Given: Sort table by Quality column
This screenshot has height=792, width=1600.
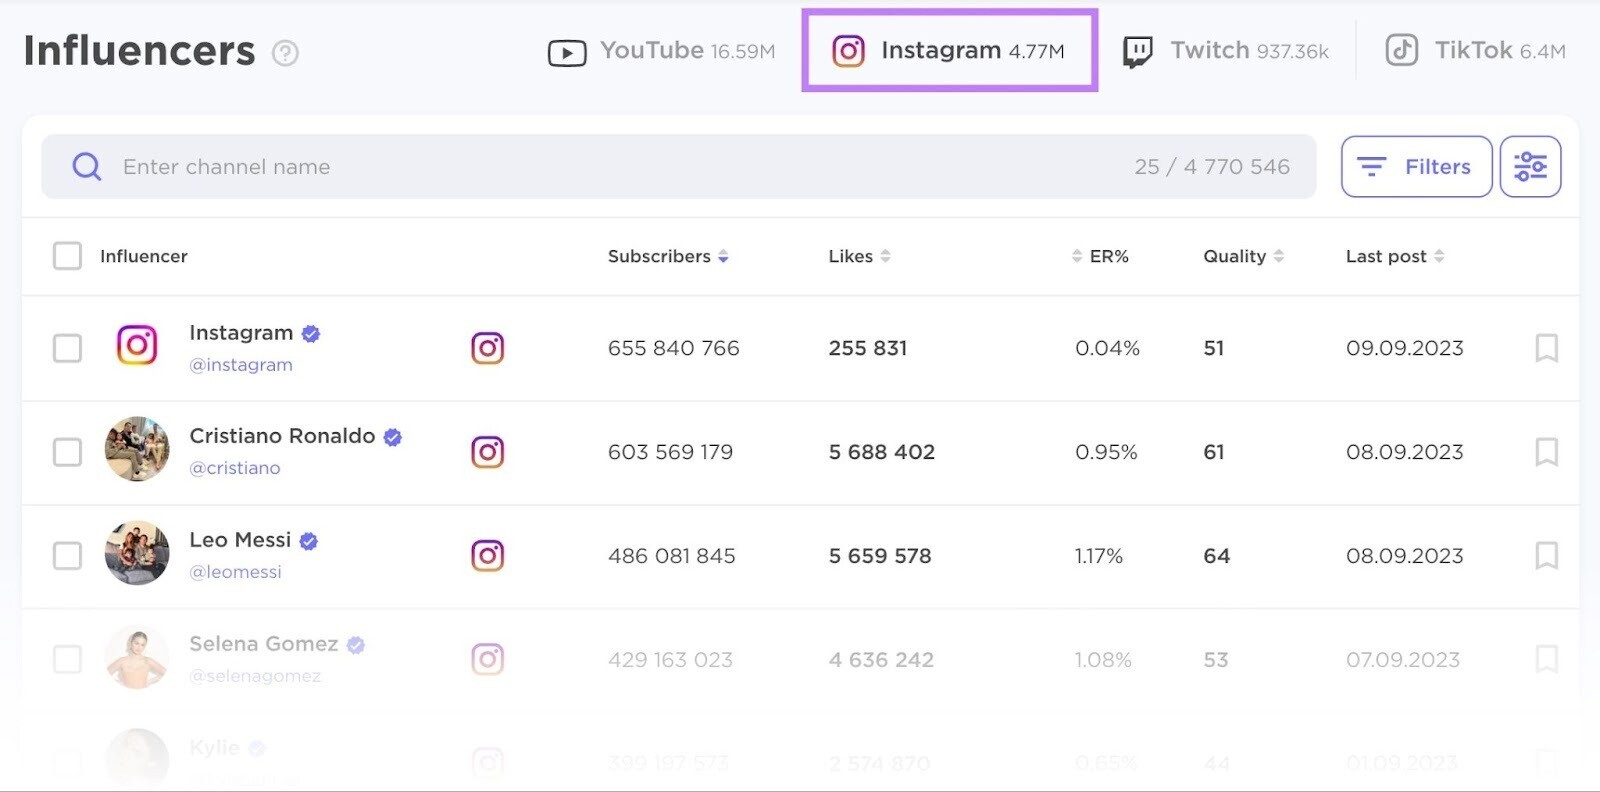Looking at the screenshot, I should click(1243, 256).
